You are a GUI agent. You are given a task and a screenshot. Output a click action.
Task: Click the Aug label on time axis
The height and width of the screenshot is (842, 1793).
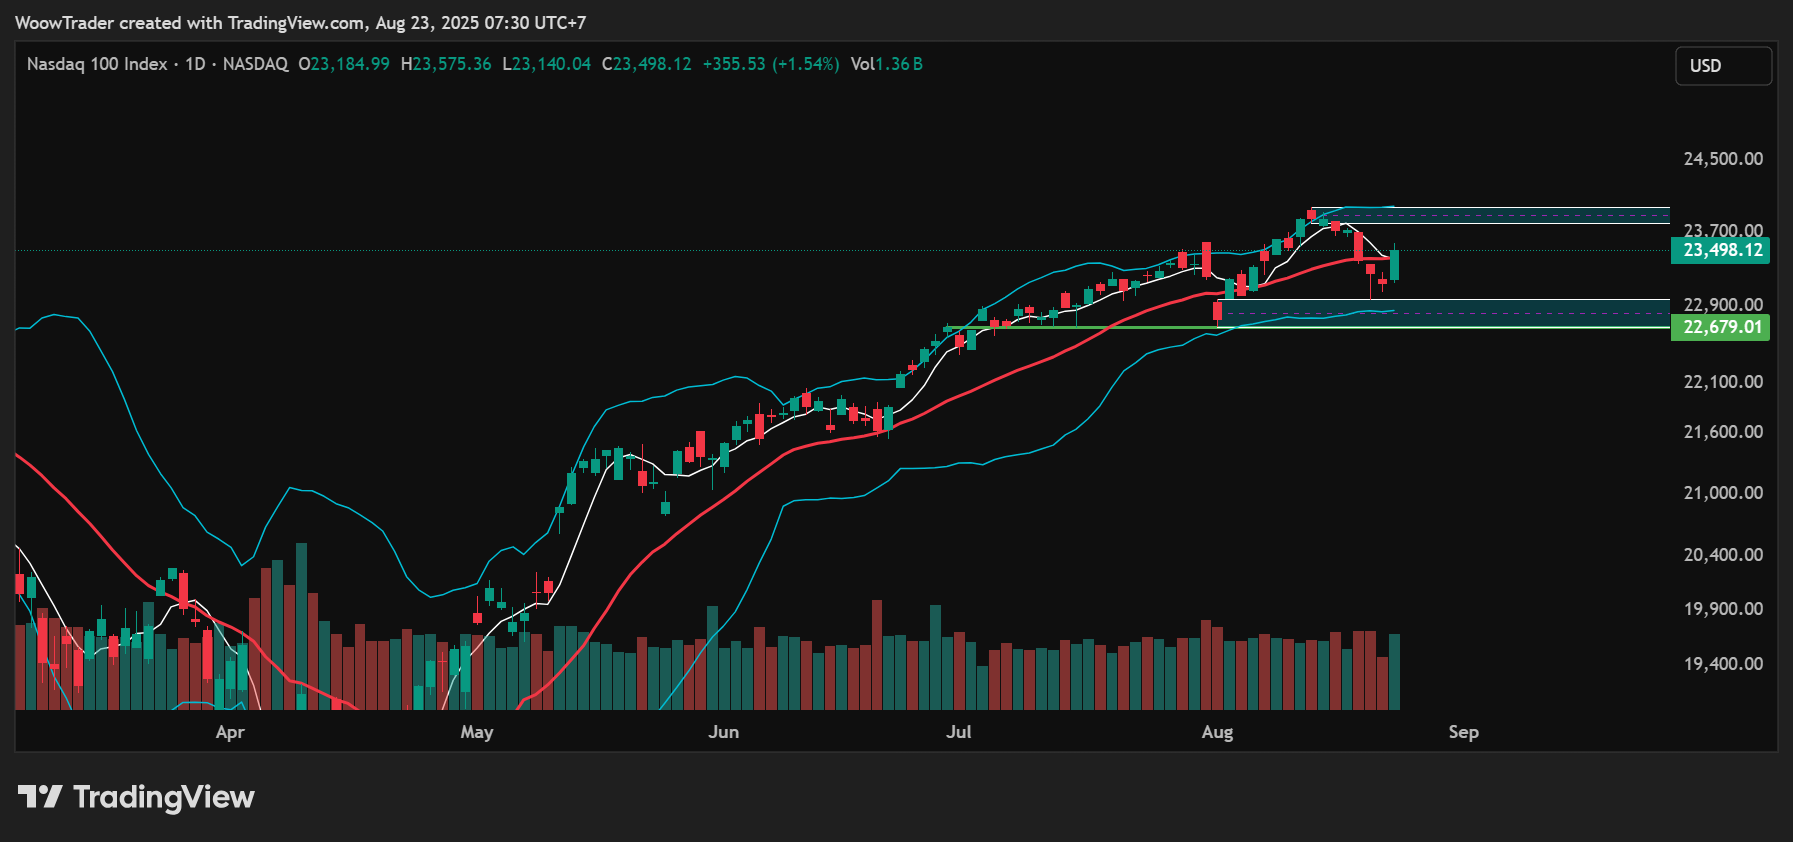click(1217, 732)
